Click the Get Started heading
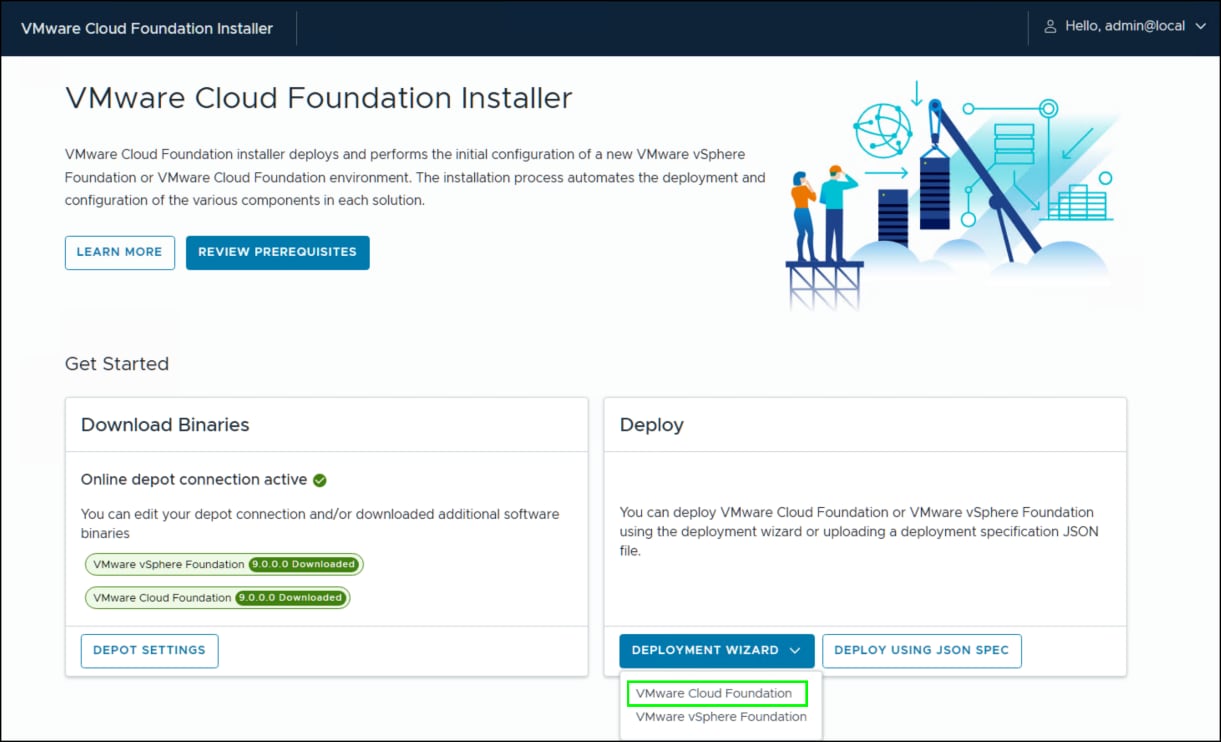 click(117, 364)
